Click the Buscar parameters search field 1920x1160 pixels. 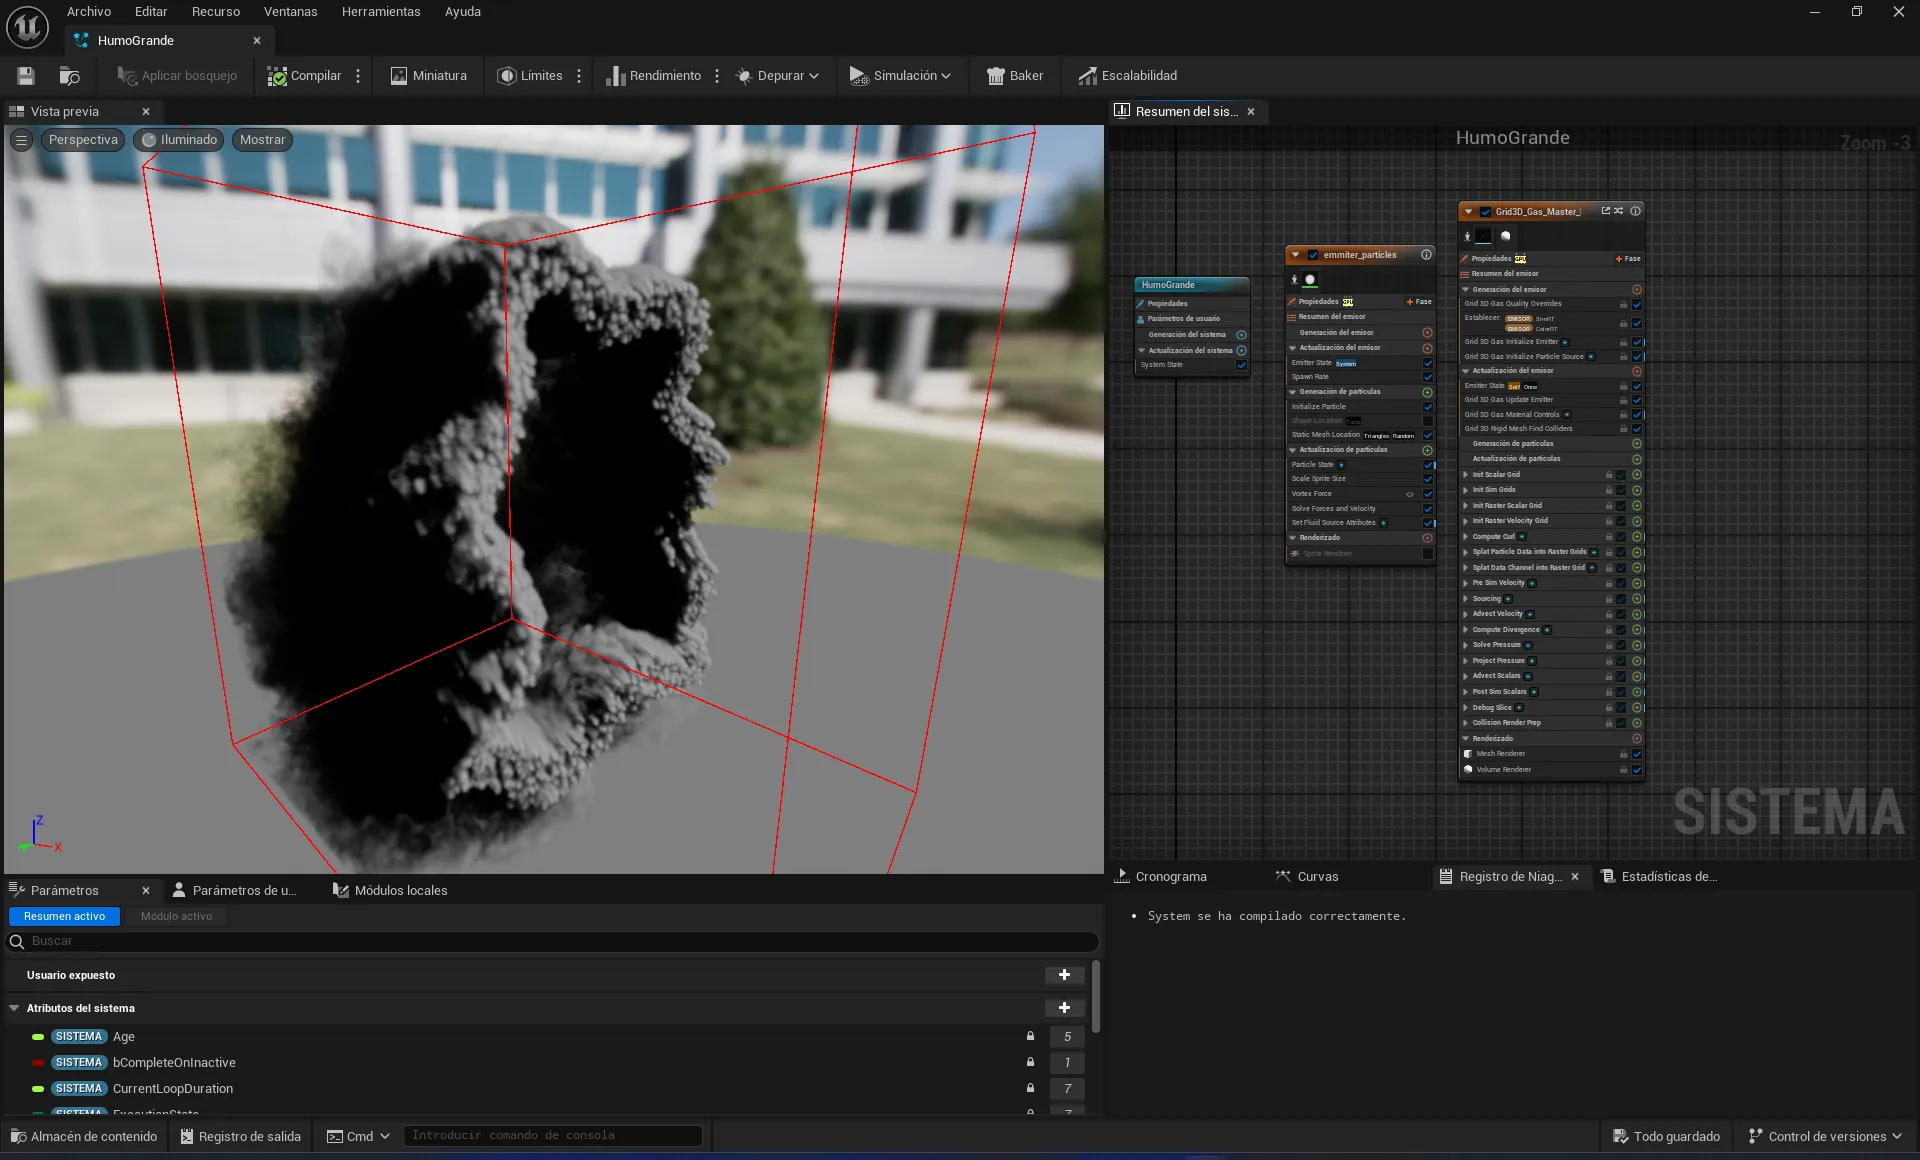tap(553, 941)
